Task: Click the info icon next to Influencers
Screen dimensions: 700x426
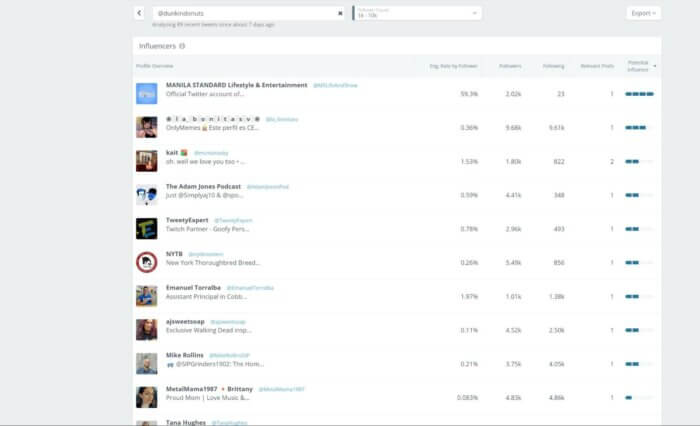Action: tap(182, 46)
